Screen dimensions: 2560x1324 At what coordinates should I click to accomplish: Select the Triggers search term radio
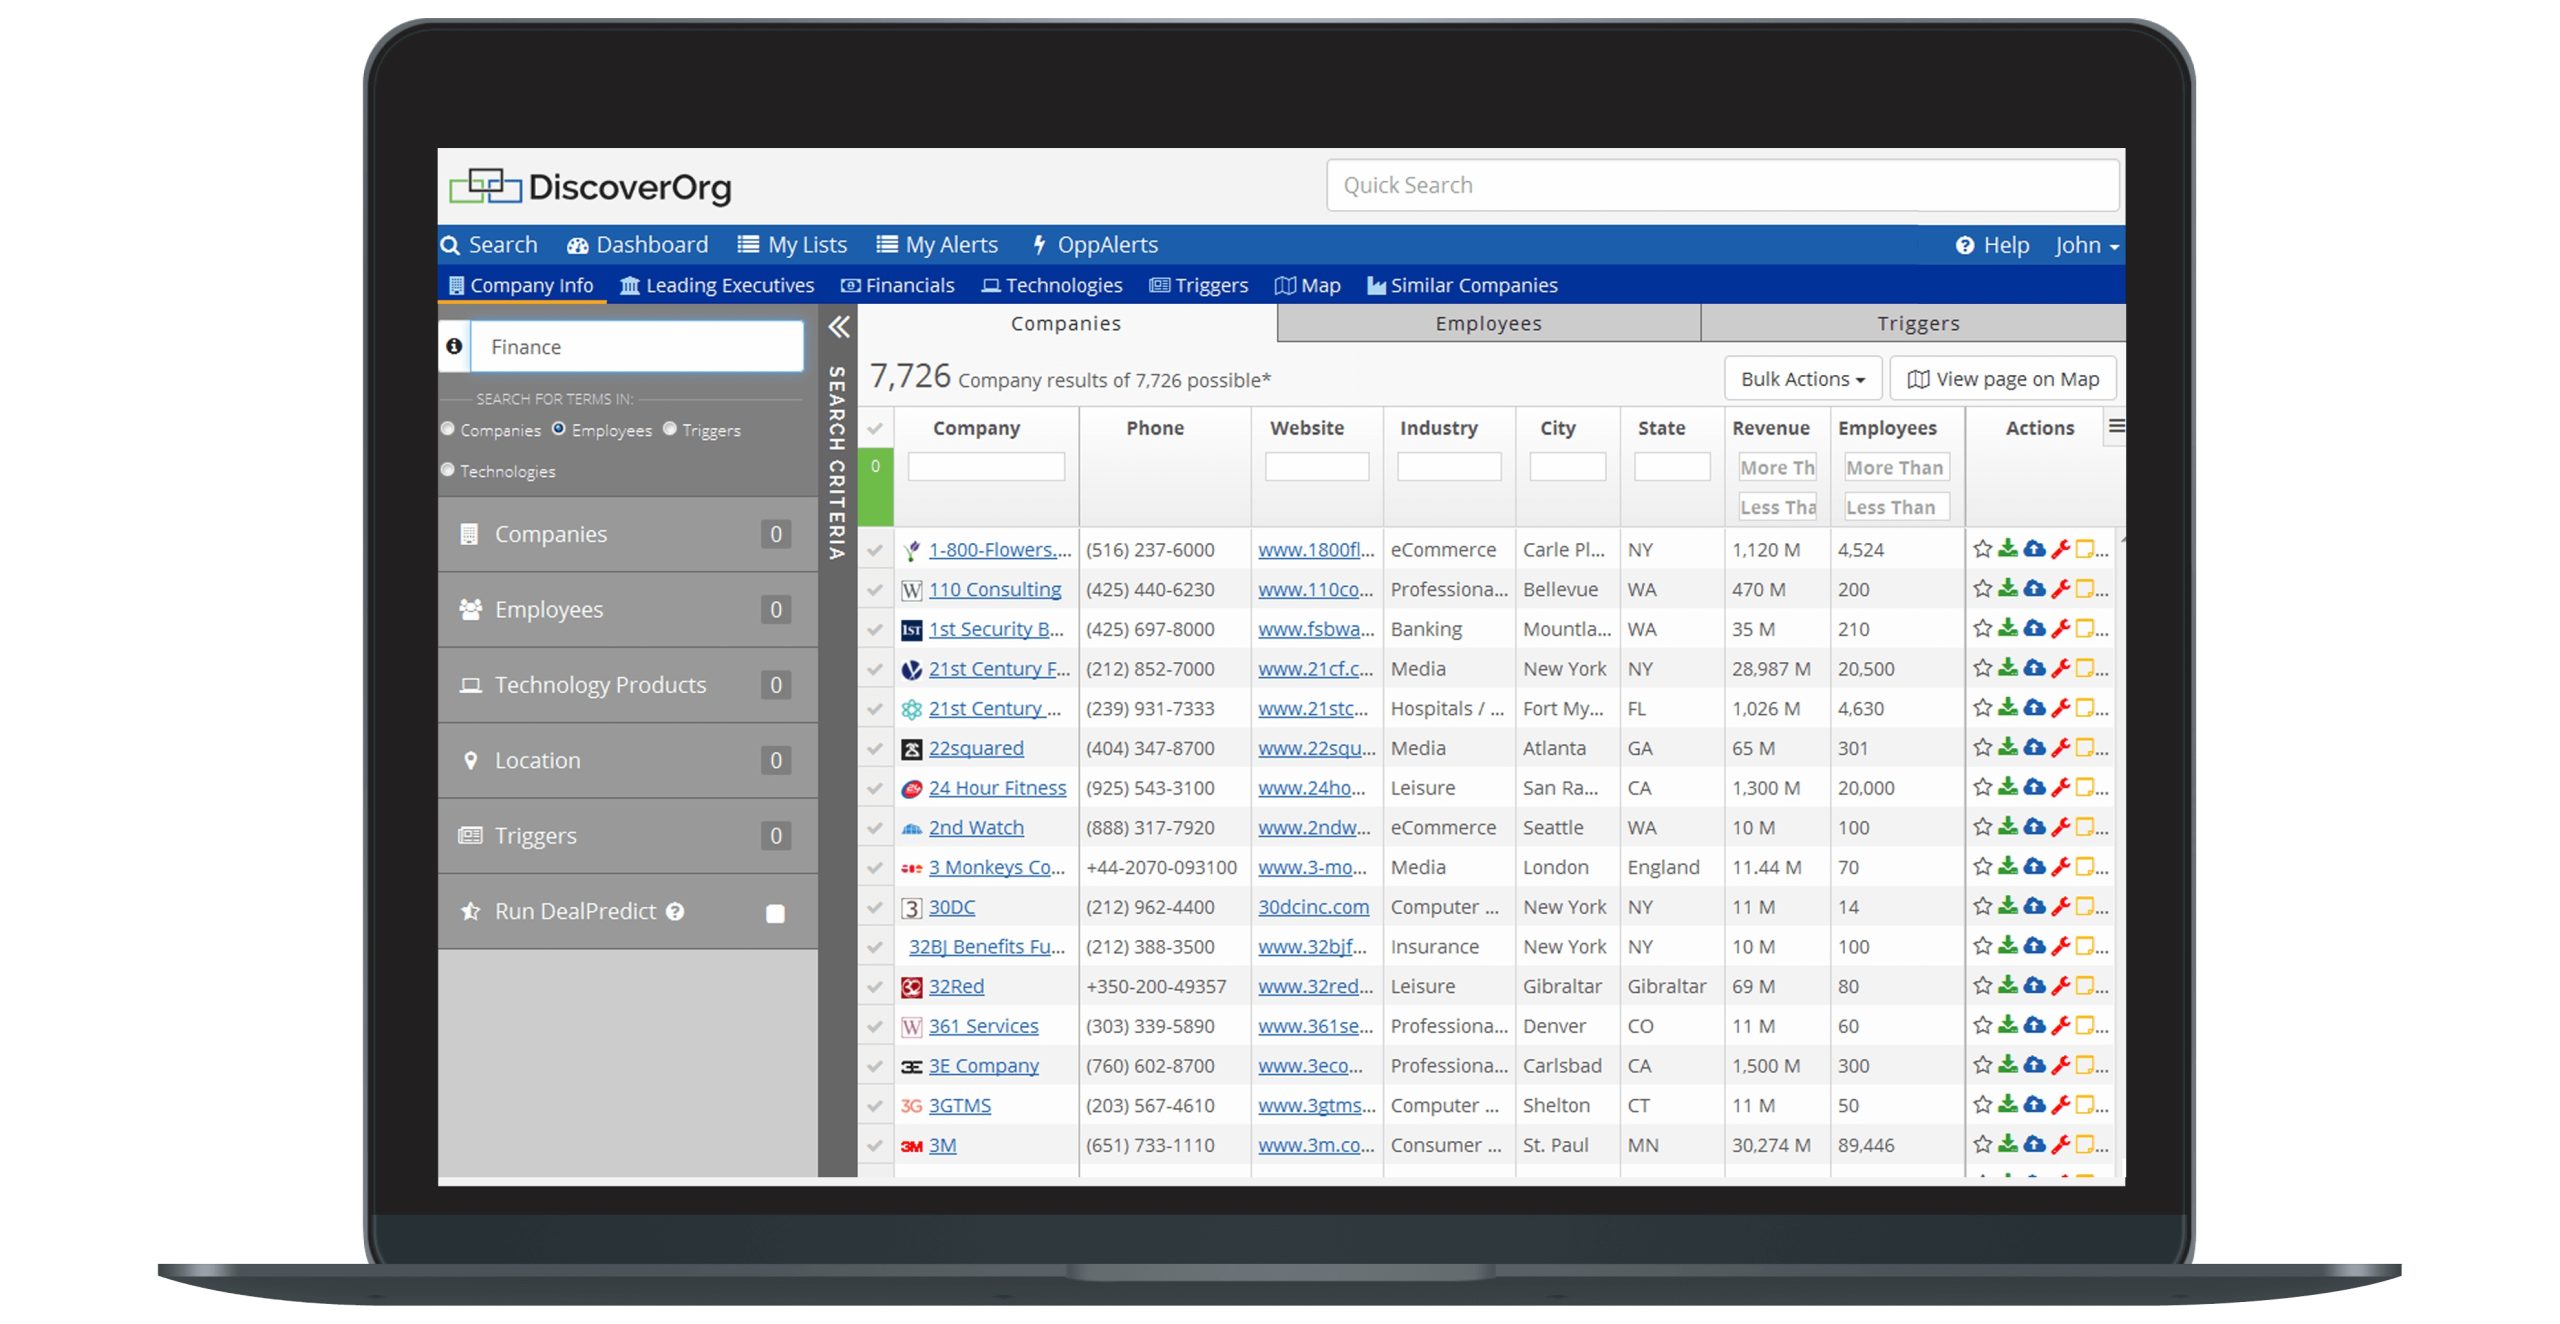(670, 429)
